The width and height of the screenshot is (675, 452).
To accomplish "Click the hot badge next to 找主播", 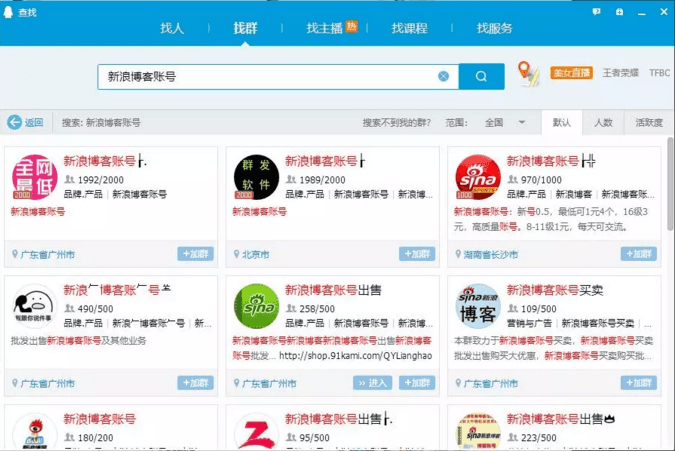I will tap(352, 27).
